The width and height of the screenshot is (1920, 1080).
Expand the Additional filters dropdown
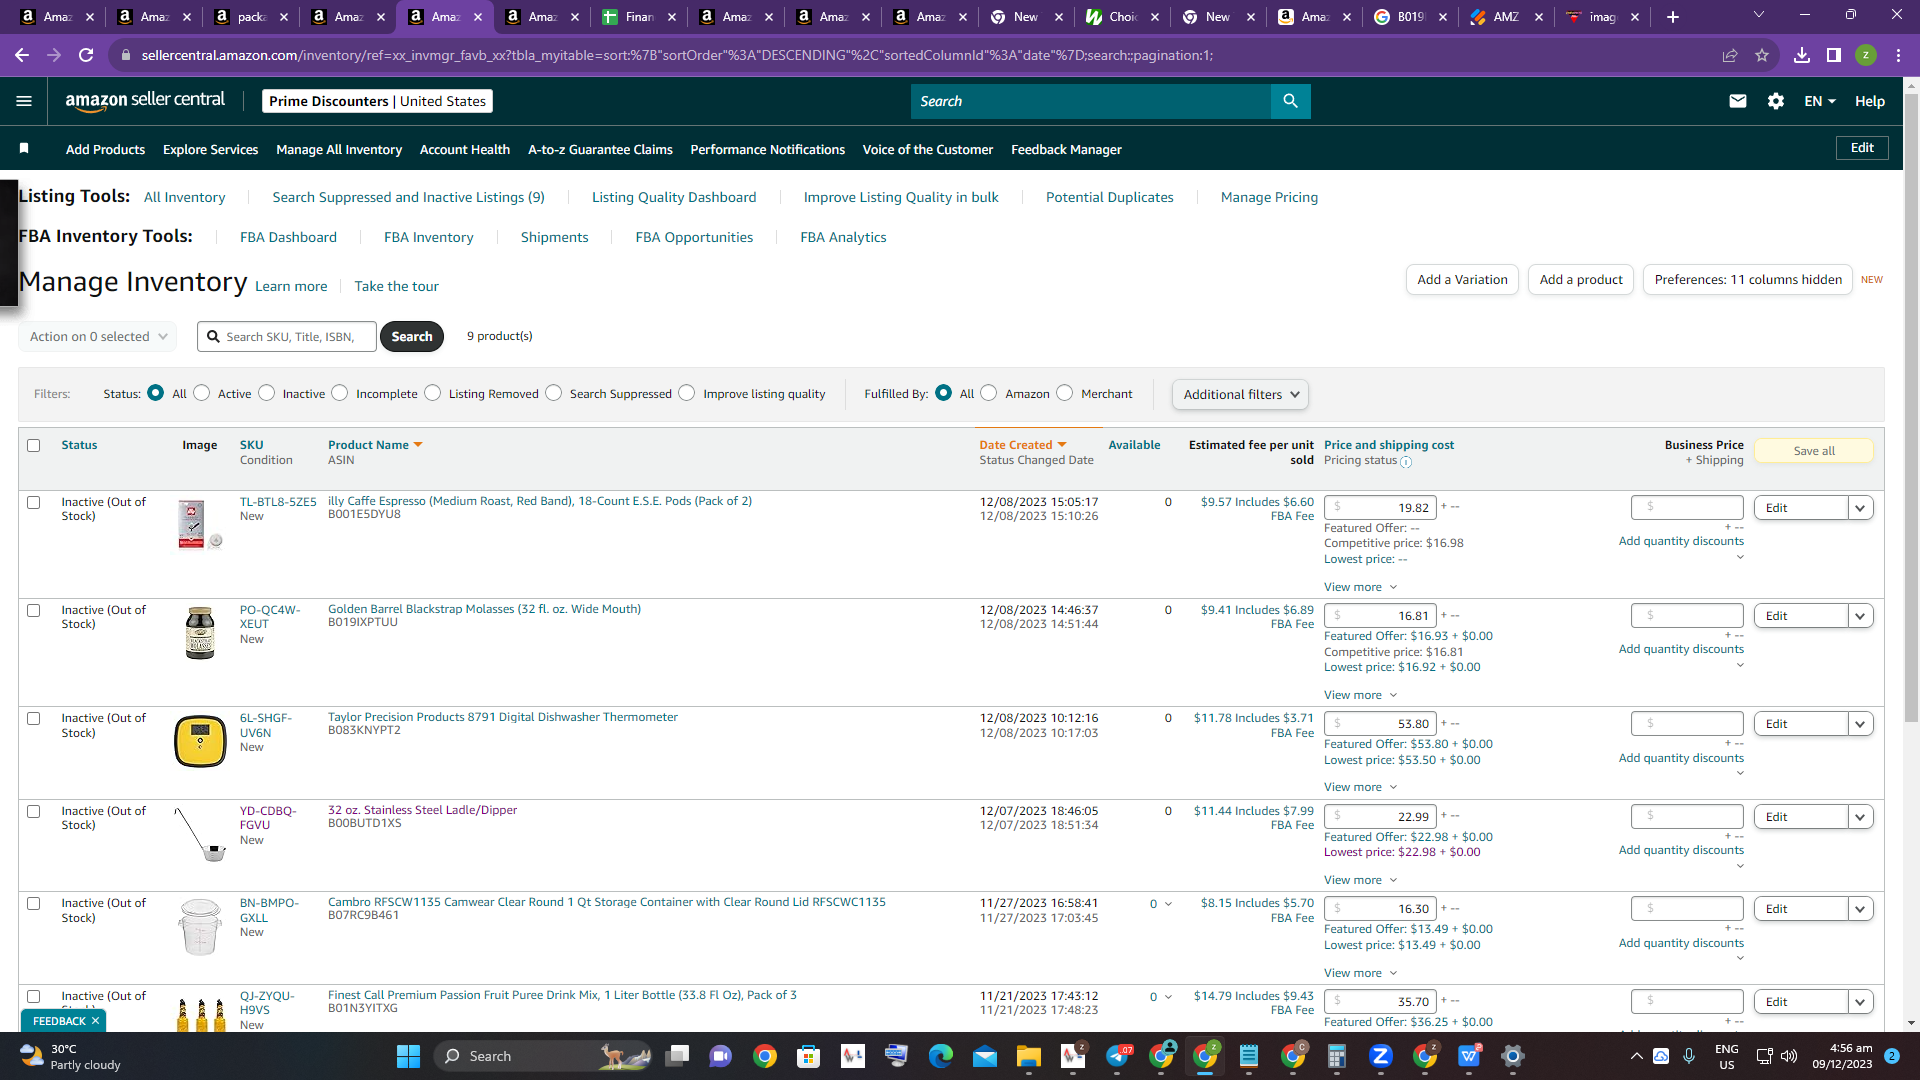pos(1240,394)
